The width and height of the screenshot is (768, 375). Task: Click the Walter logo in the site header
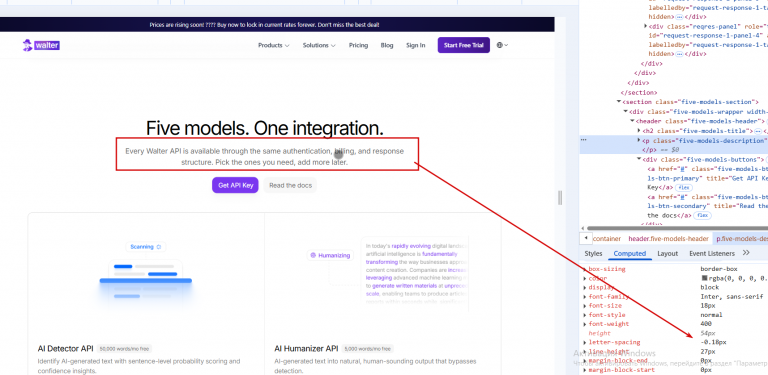pyautogui.click(x=41, y=46)
